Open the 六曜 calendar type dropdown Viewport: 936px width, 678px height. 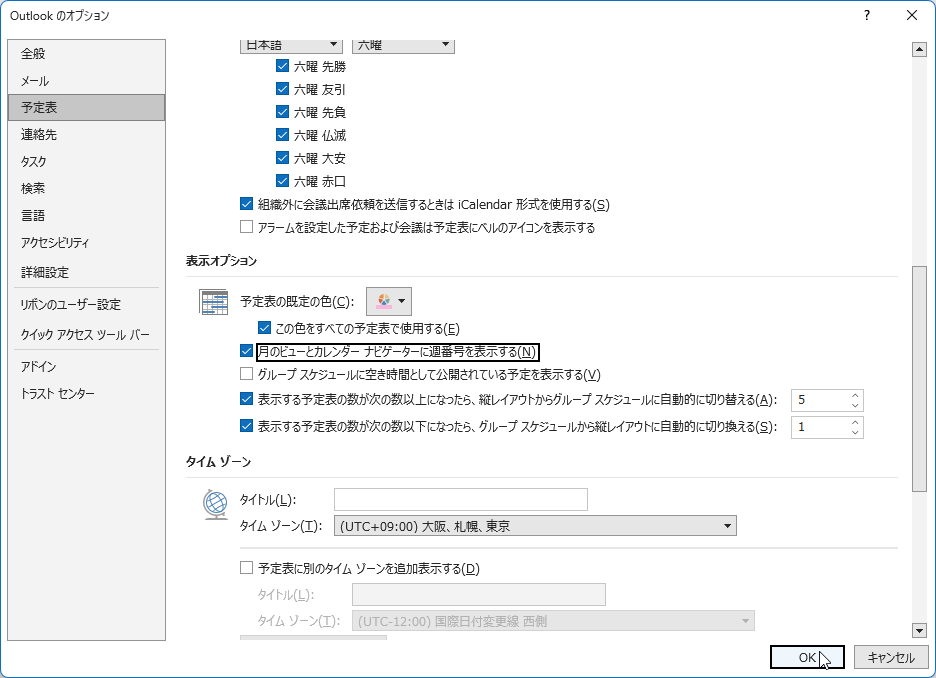point(404,46)
